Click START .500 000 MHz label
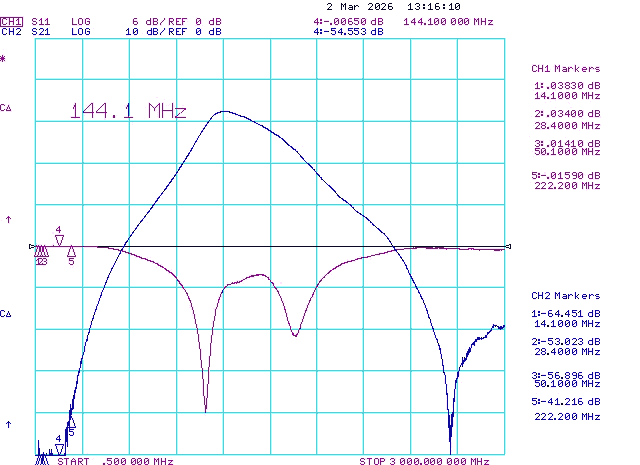The height and width of the screenshot is (465, 640). [115, 461]
